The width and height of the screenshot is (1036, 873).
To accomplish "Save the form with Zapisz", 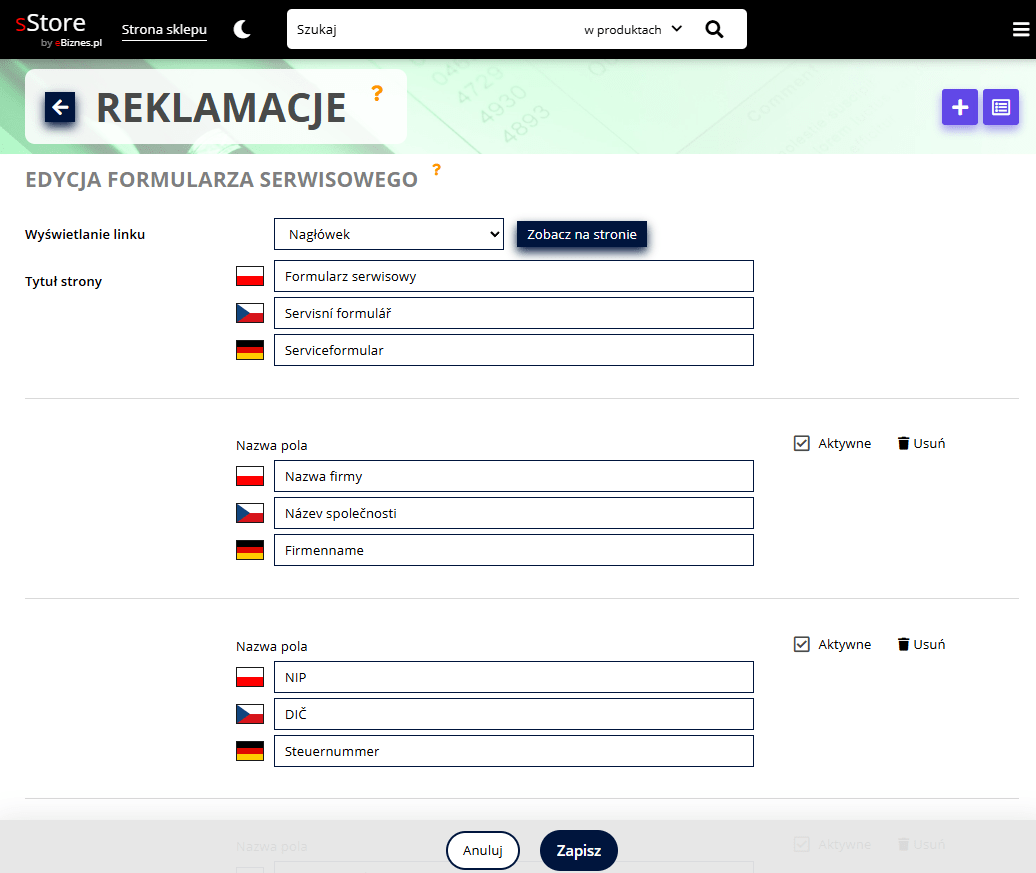I will 578,851.
